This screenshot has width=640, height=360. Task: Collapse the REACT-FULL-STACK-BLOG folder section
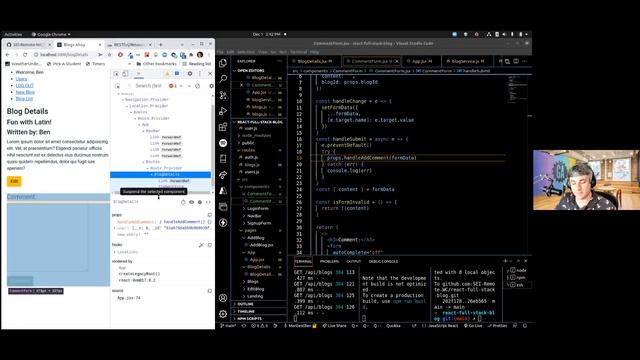pyautogui.click(x=260, y=122)
